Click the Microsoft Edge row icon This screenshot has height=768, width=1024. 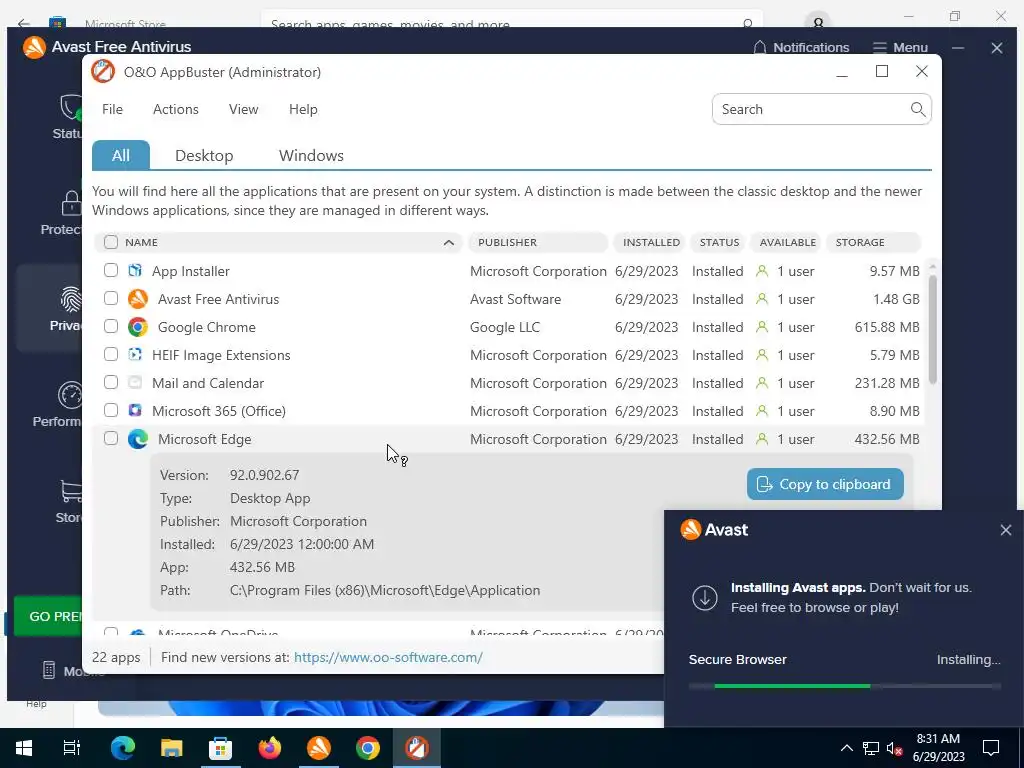point(138,439)
